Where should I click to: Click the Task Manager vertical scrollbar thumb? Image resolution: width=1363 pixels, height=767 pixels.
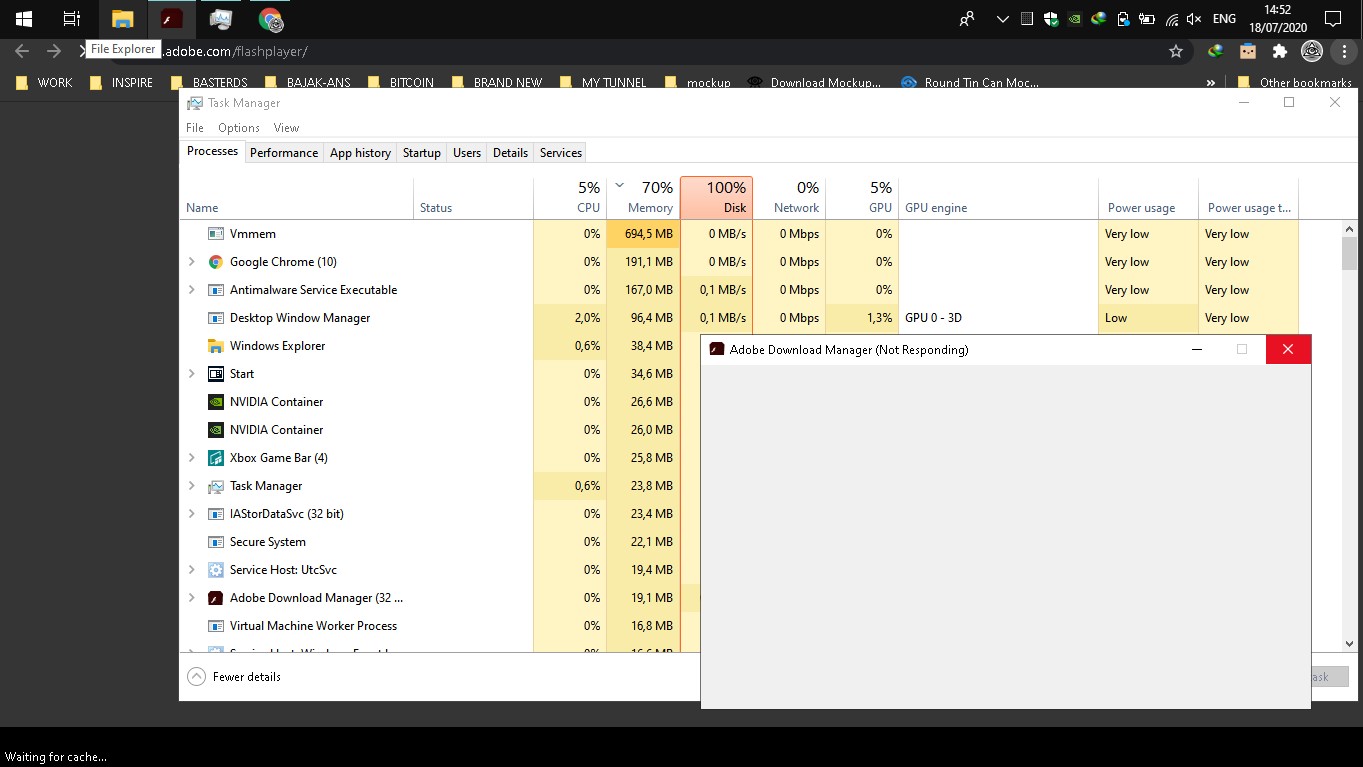(x=1349, y=254)
